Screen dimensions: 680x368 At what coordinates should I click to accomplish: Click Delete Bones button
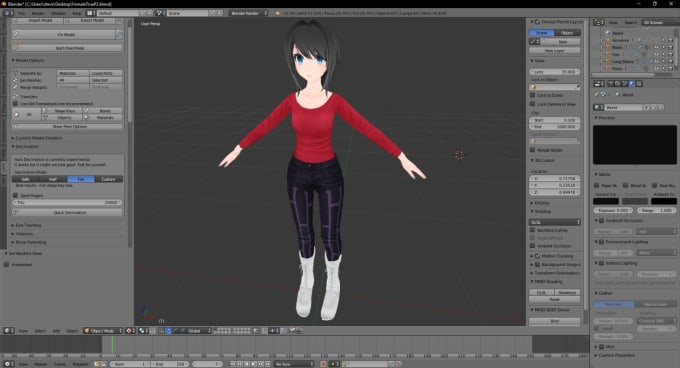point(102,111)
